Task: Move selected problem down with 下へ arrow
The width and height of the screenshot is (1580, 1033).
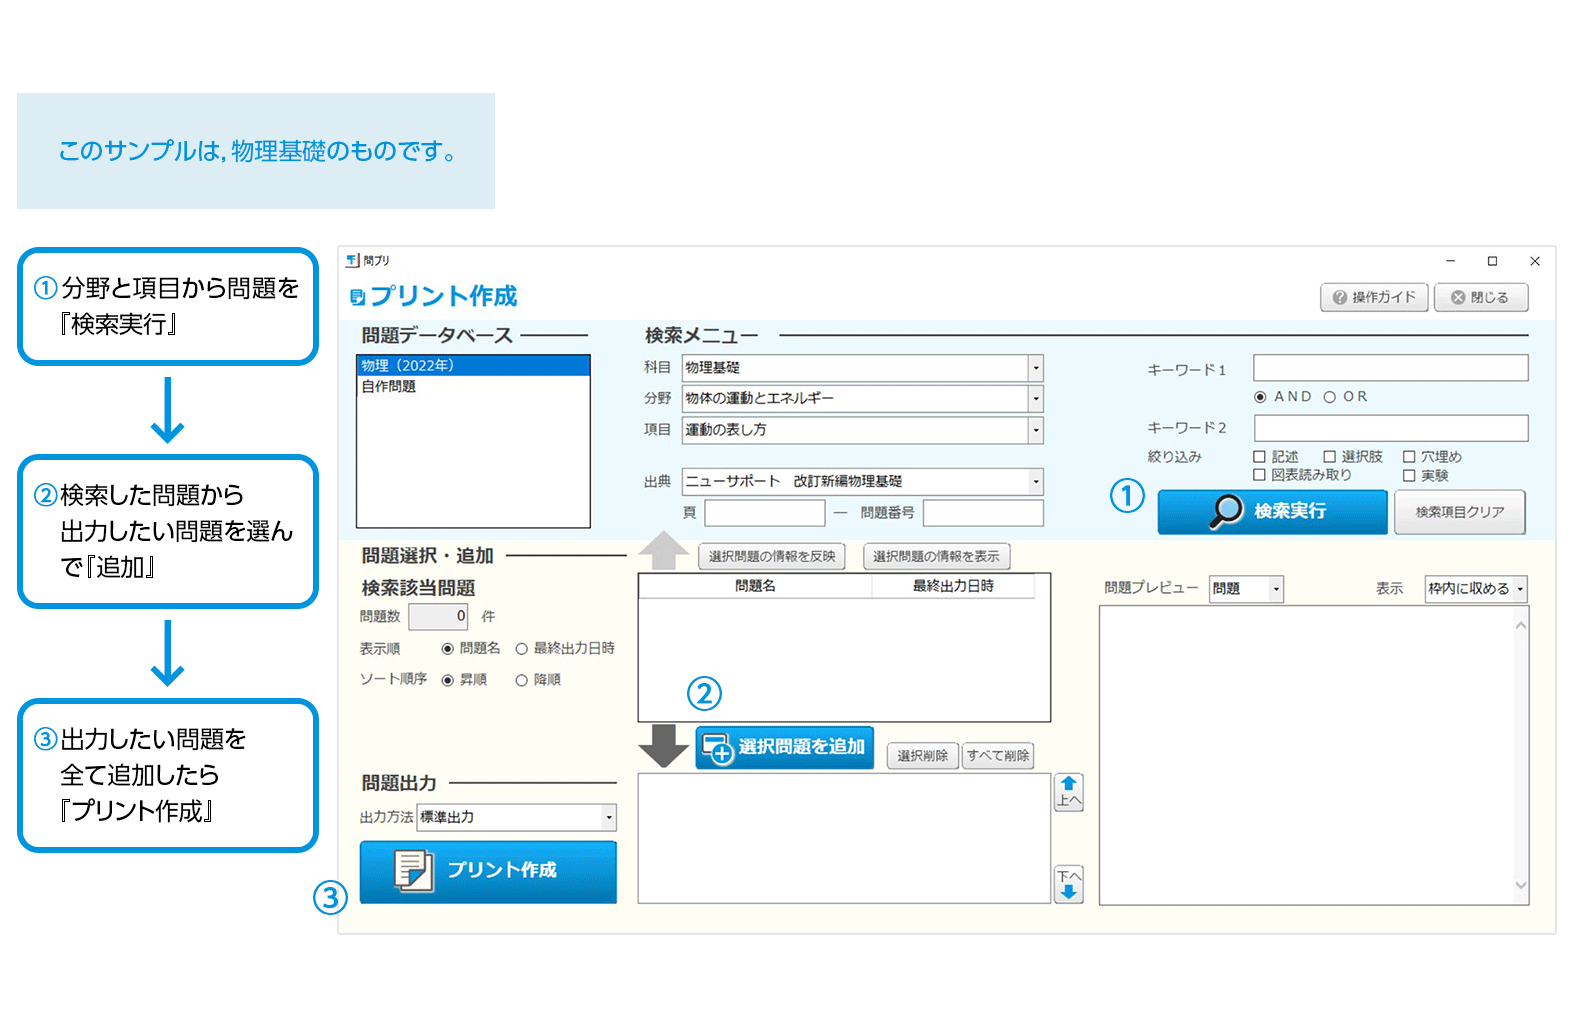Action: point(1068,883)
